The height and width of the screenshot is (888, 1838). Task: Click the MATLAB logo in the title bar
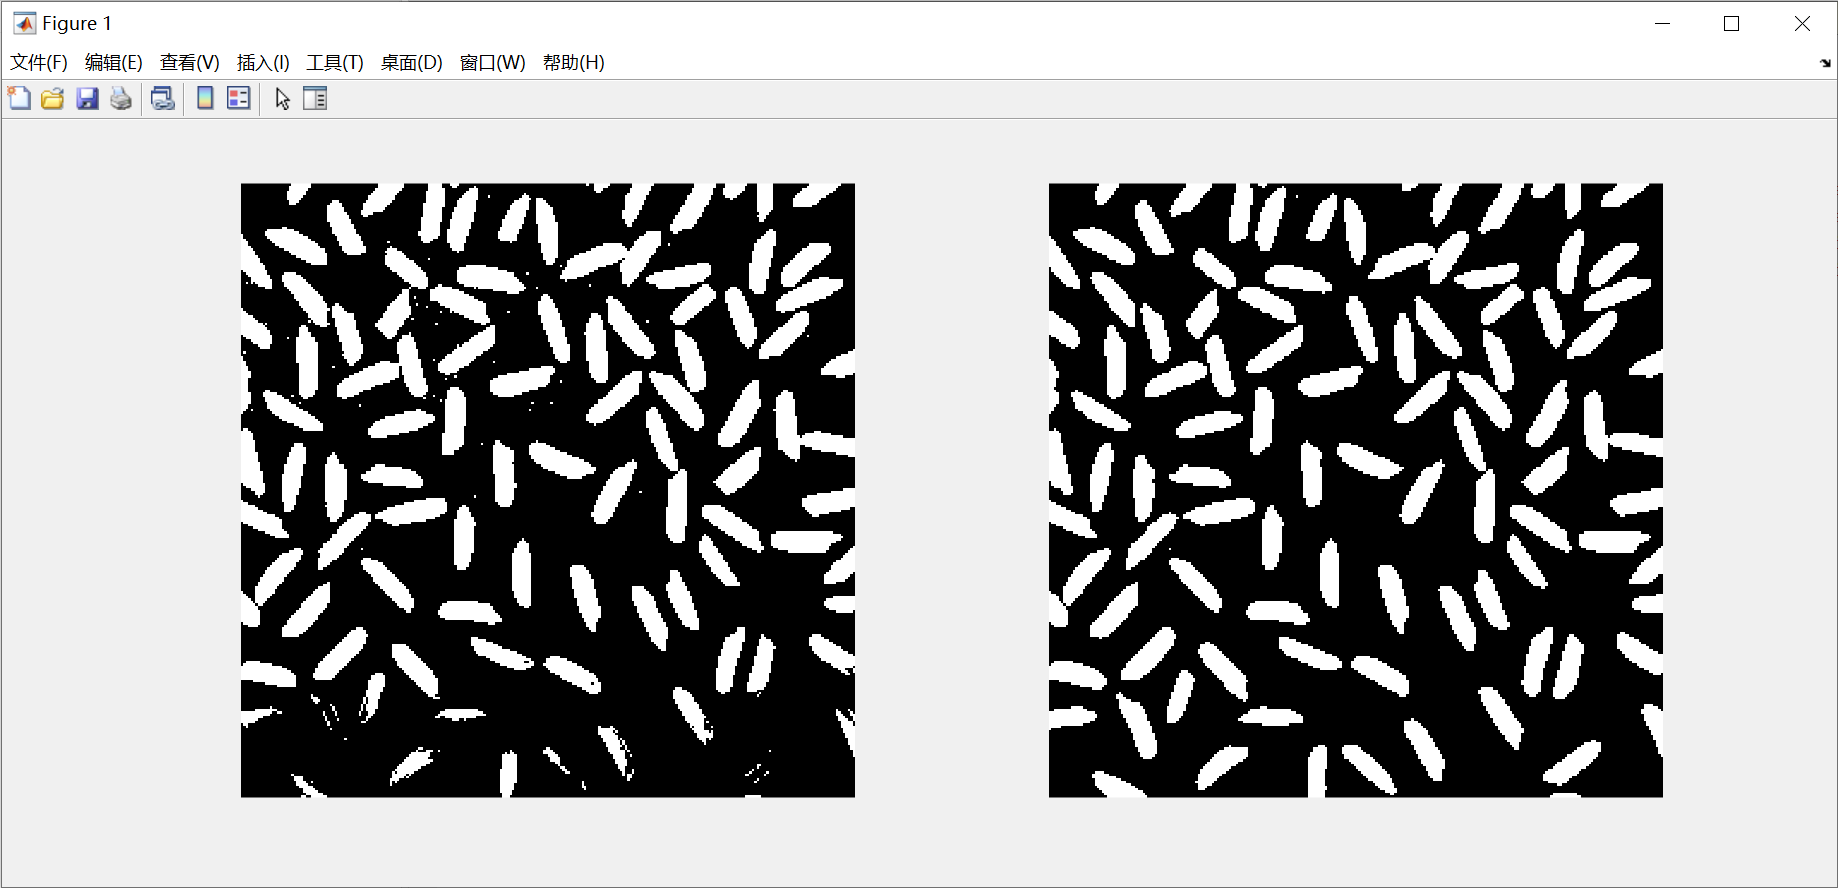coord(24,23)
